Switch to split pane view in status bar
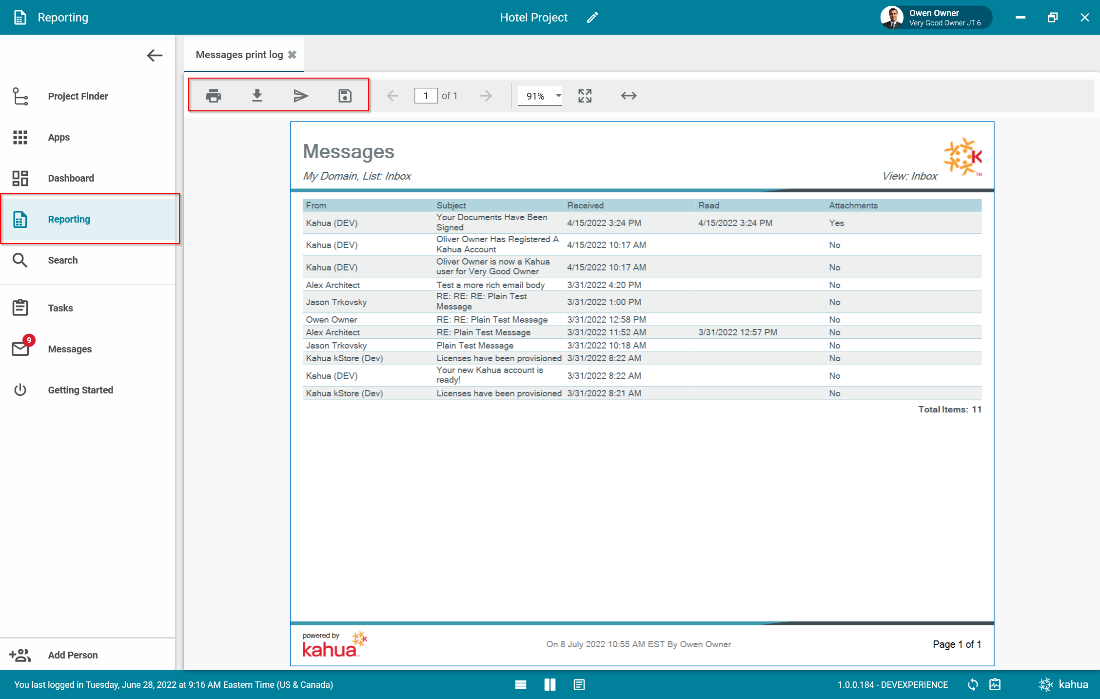The width and height of the screenshot is (1100, 699). [550, 685]
